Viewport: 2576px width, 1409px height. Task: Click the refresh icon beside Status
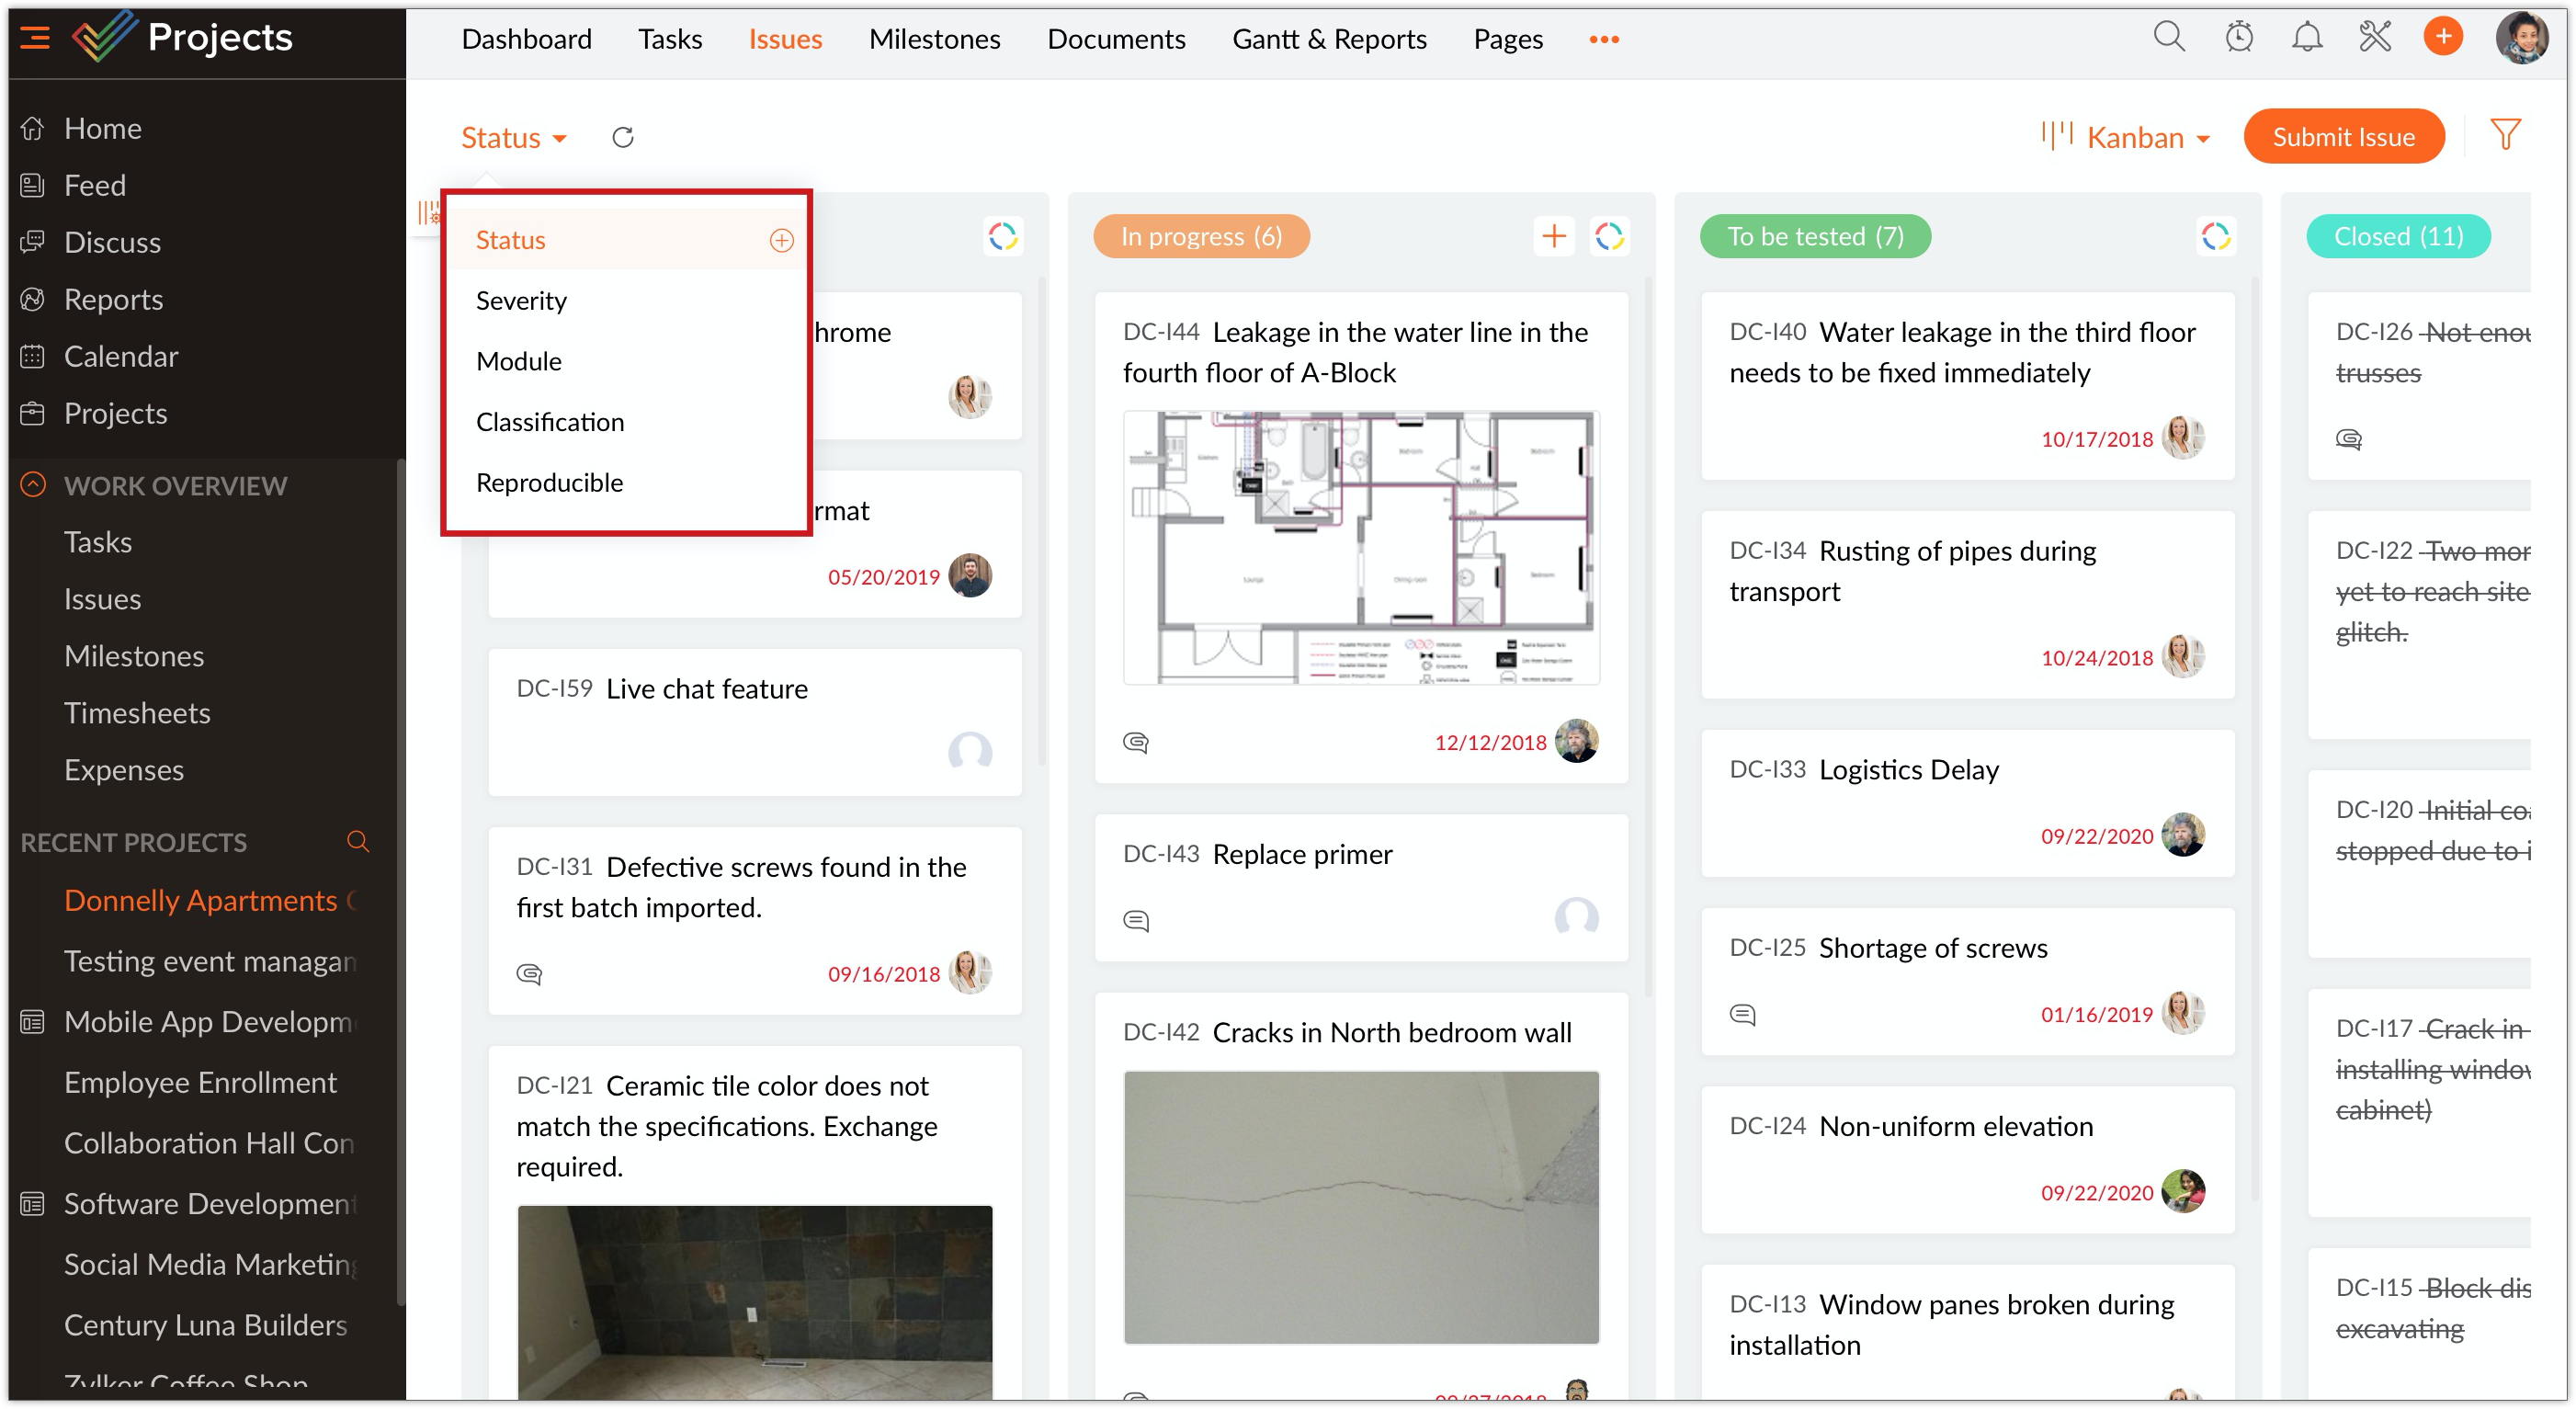click(x=622, y=137)
